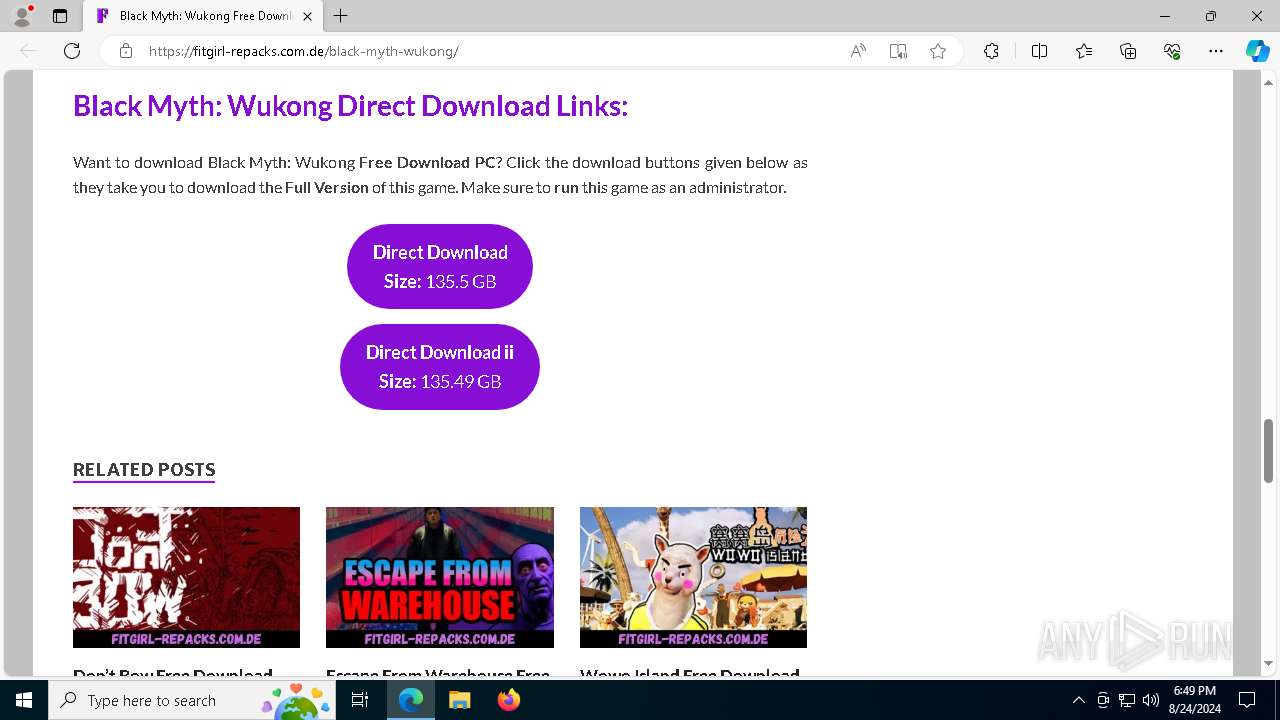Open the Copilot sidebar icon
This screenshot has height=720, width=1280.
pos(1257,51)
